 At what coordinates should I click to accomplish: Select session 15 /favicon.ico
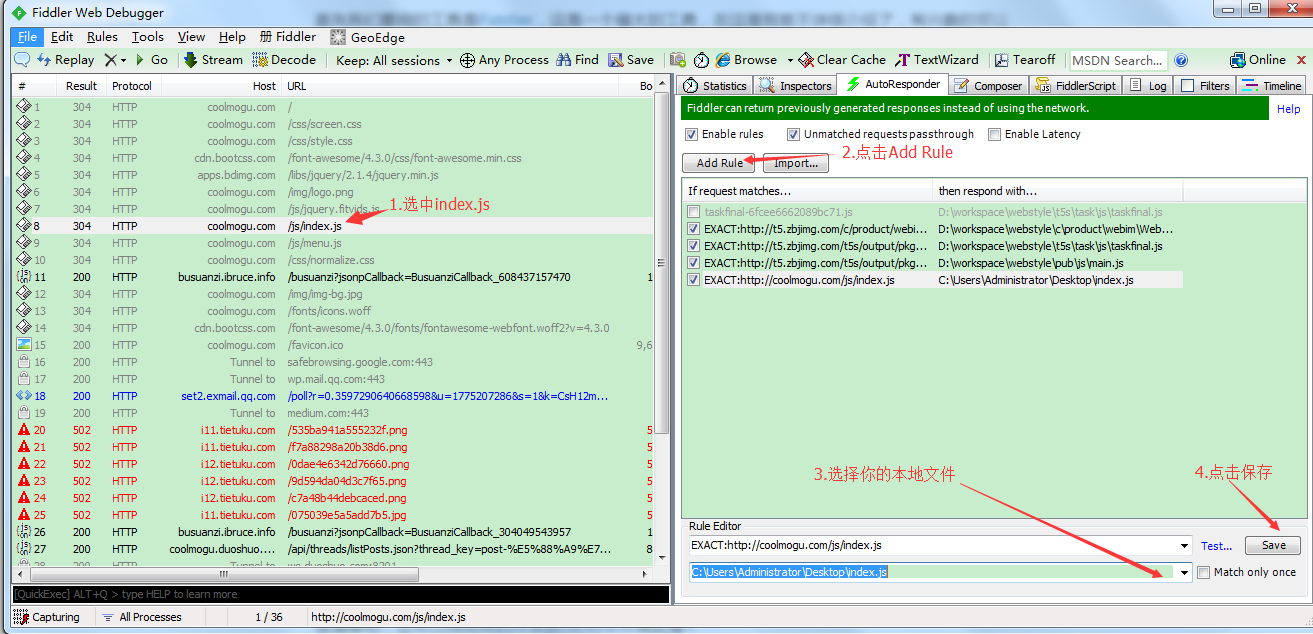pos(333,345)
